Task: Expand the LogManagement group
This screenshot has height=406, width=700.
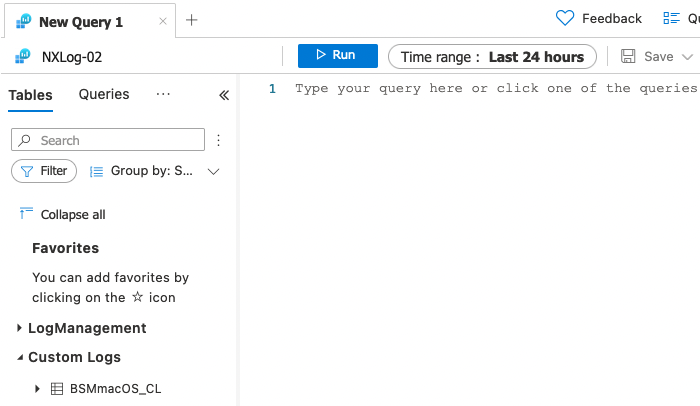Action: point(21,328)
